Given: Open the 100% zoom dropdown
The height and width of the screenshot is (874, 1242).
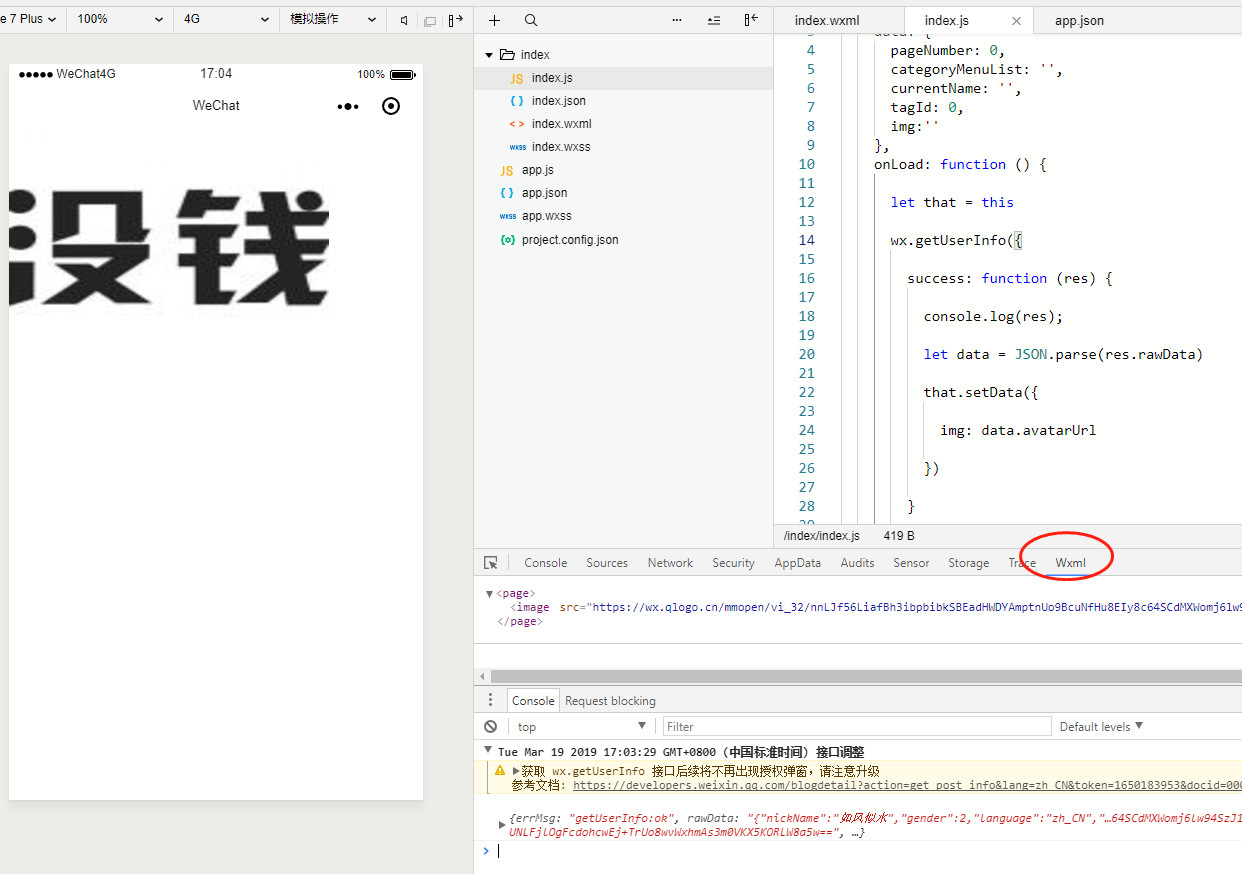Looking at the screenshot, I should coord(120,19).
